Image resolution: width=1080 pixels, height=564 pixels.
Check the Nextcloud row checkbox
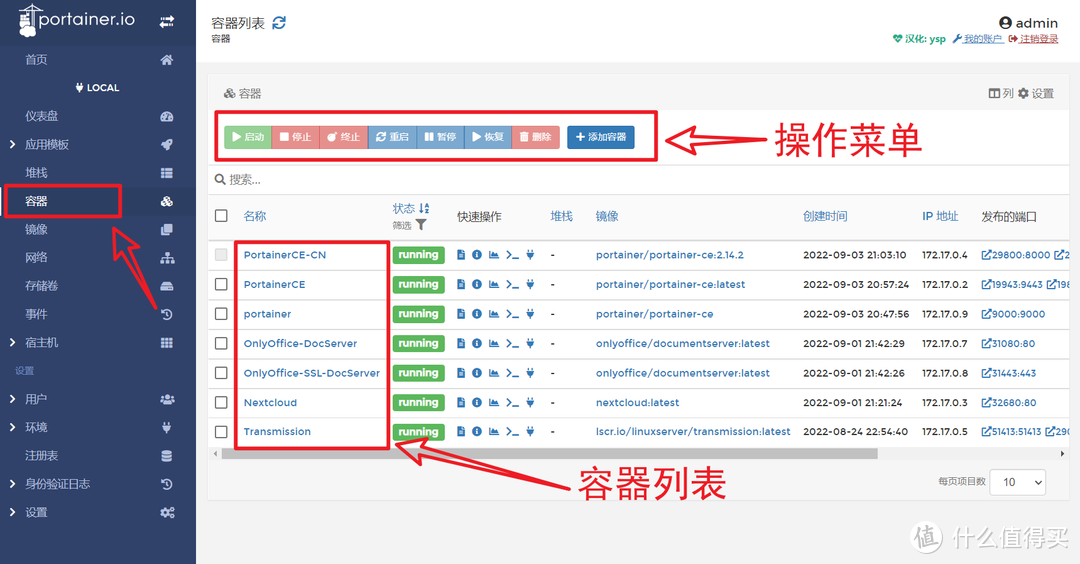coord(221,403)
